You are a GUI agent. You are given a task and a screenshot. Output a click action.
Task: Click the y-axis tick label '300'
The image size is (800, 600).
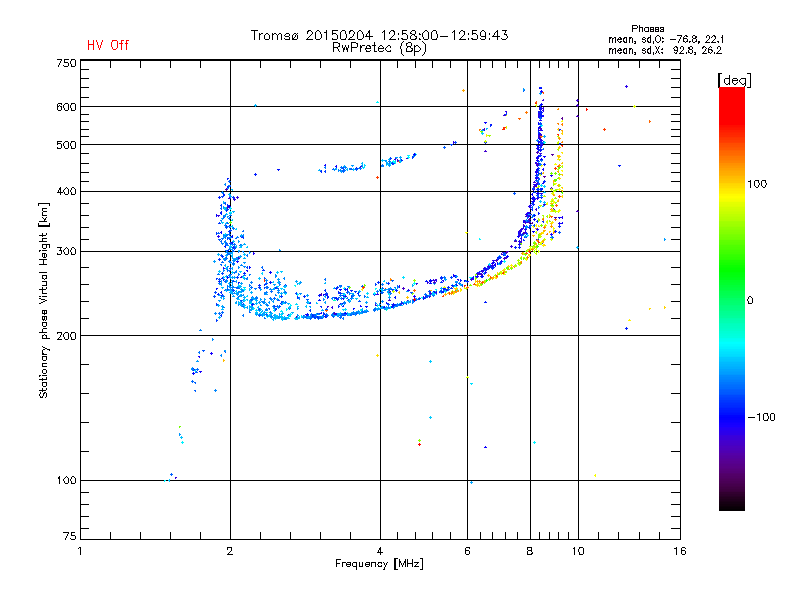pyautogui.click(x=66, y=252)
